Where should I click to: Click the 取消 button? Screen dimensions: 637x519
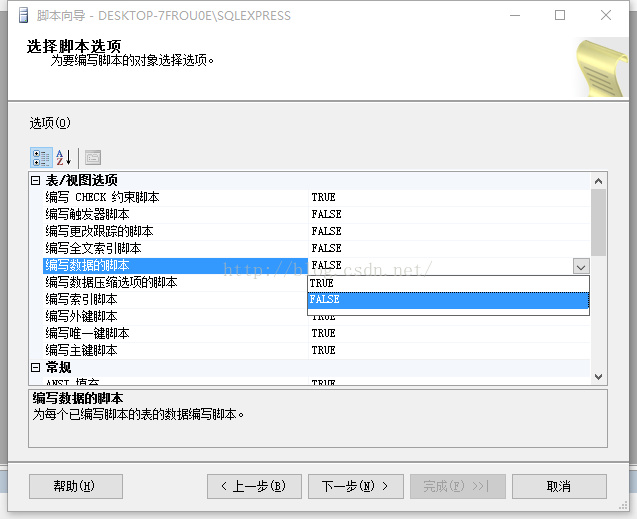pos(559,486)
